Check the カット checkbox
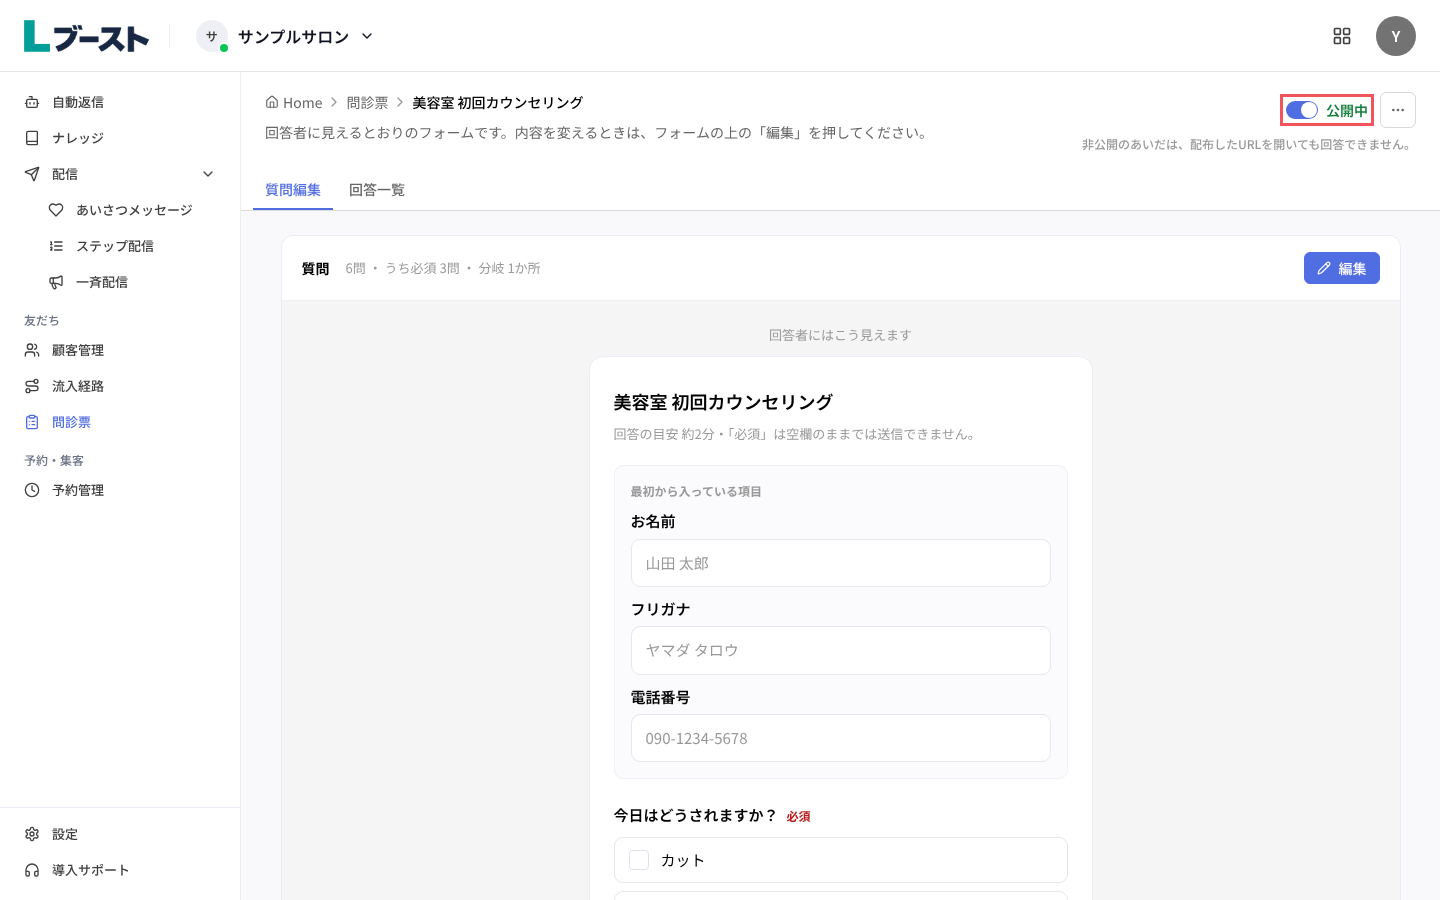 click(639, 860)
